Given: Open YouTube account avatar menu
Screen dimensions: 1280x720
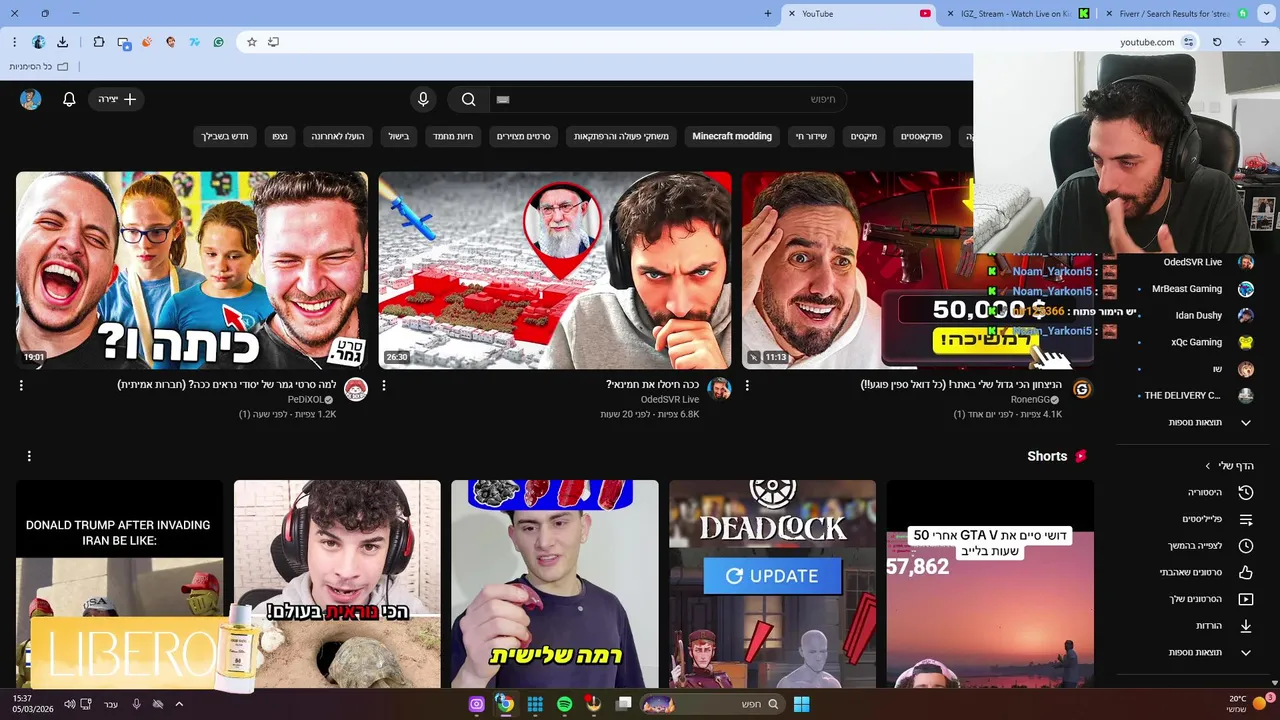Looking at the screenshot, I should (31, 99).
